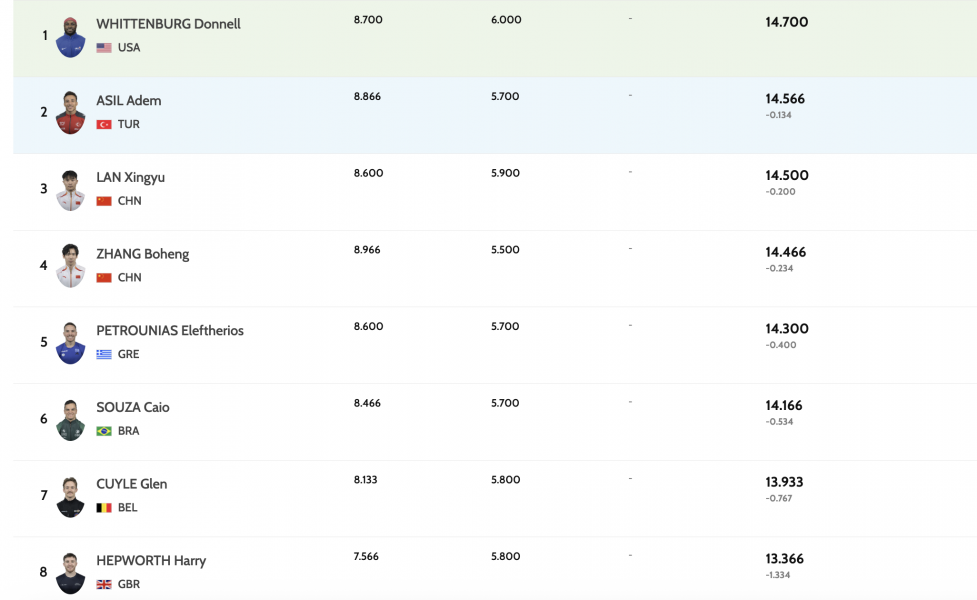Open LAN Xingyu athlete name link

130,177
